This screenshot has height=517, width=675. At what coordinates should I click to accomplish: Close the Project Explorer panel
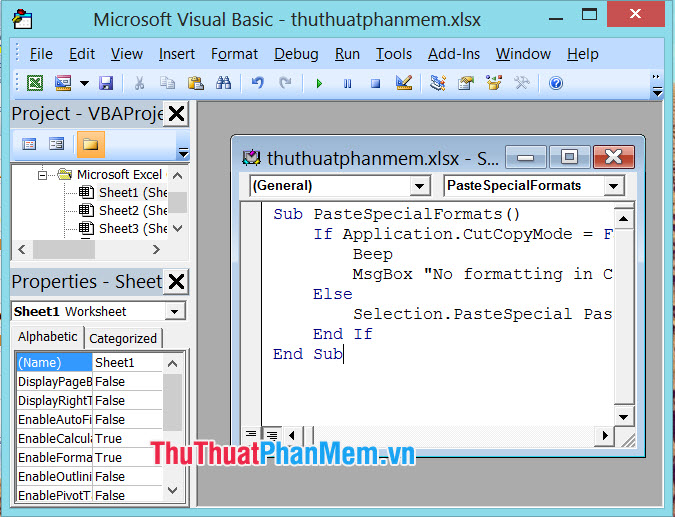[x=176, y=114]
